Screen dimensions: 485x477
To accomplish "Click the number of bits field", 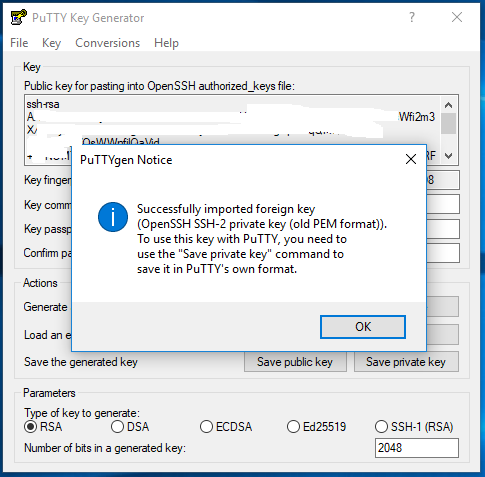I will tap(416, 448).
